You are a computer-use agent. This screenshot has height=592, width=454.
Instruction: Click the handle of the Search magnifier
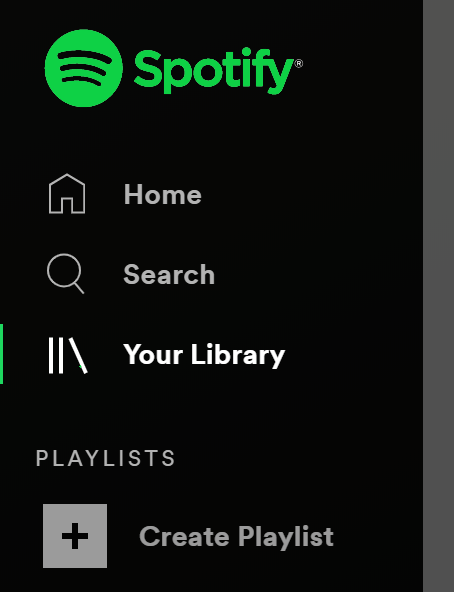(x=79, y=288)
